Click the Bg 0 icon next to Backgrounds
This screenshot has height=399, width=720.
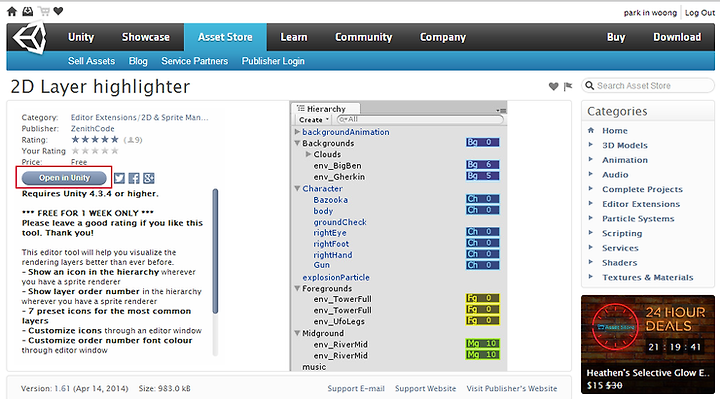point(483,142)
